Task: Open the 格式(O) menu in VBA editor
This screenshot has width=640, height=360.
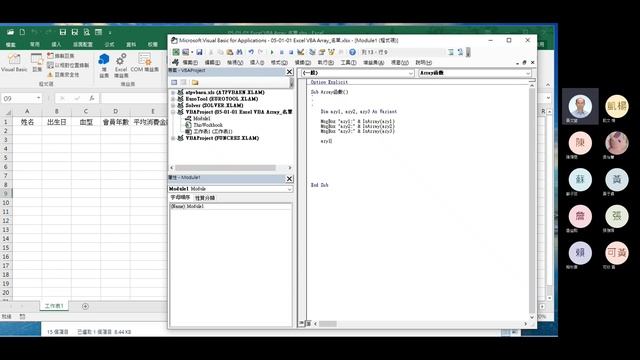Action: click(279, 62)
